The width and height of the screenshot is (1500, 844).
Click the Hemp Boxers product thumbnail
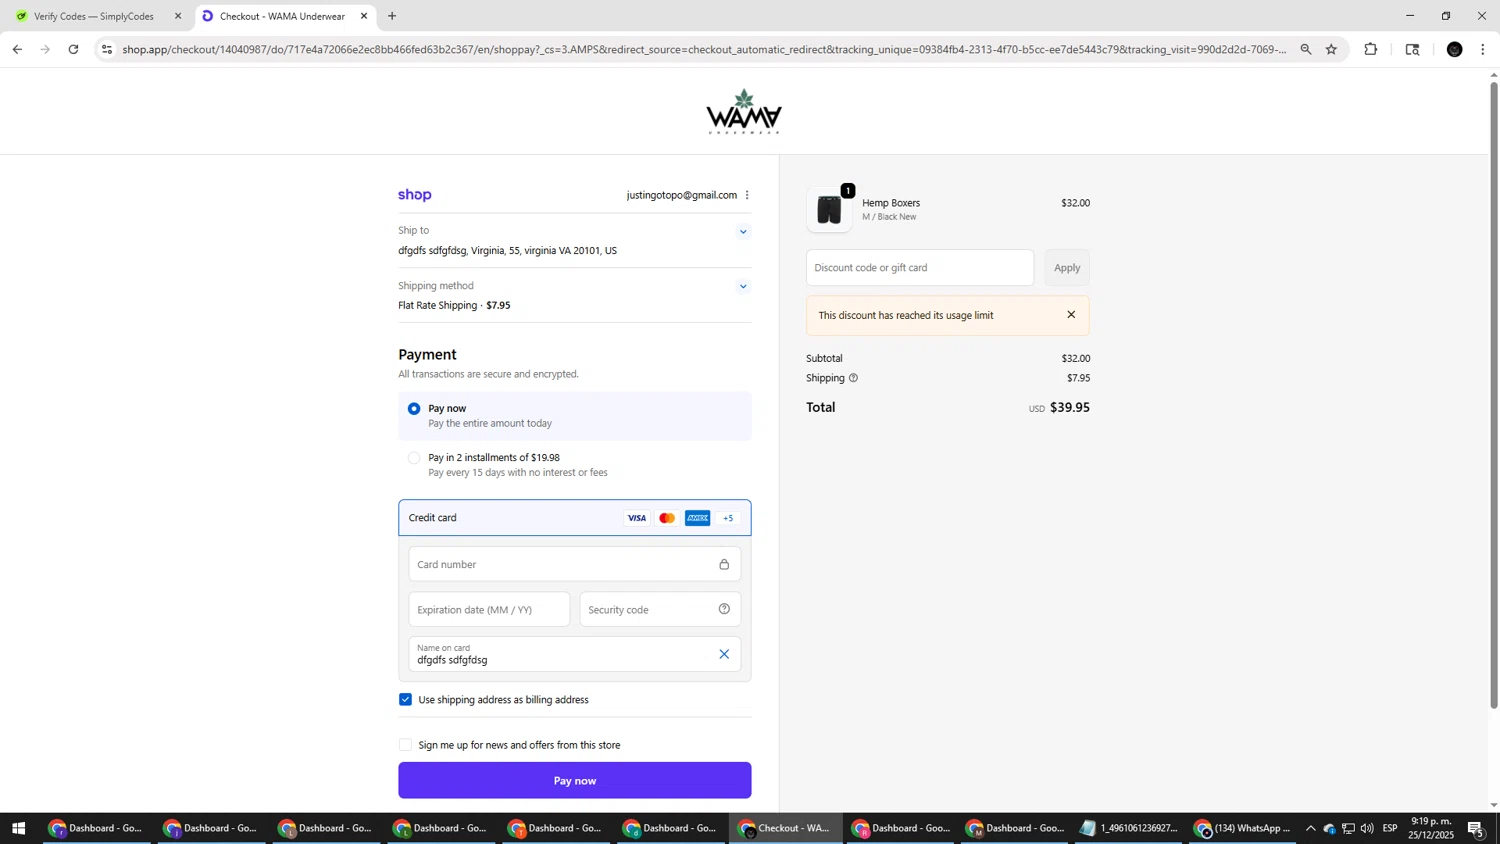829,210
